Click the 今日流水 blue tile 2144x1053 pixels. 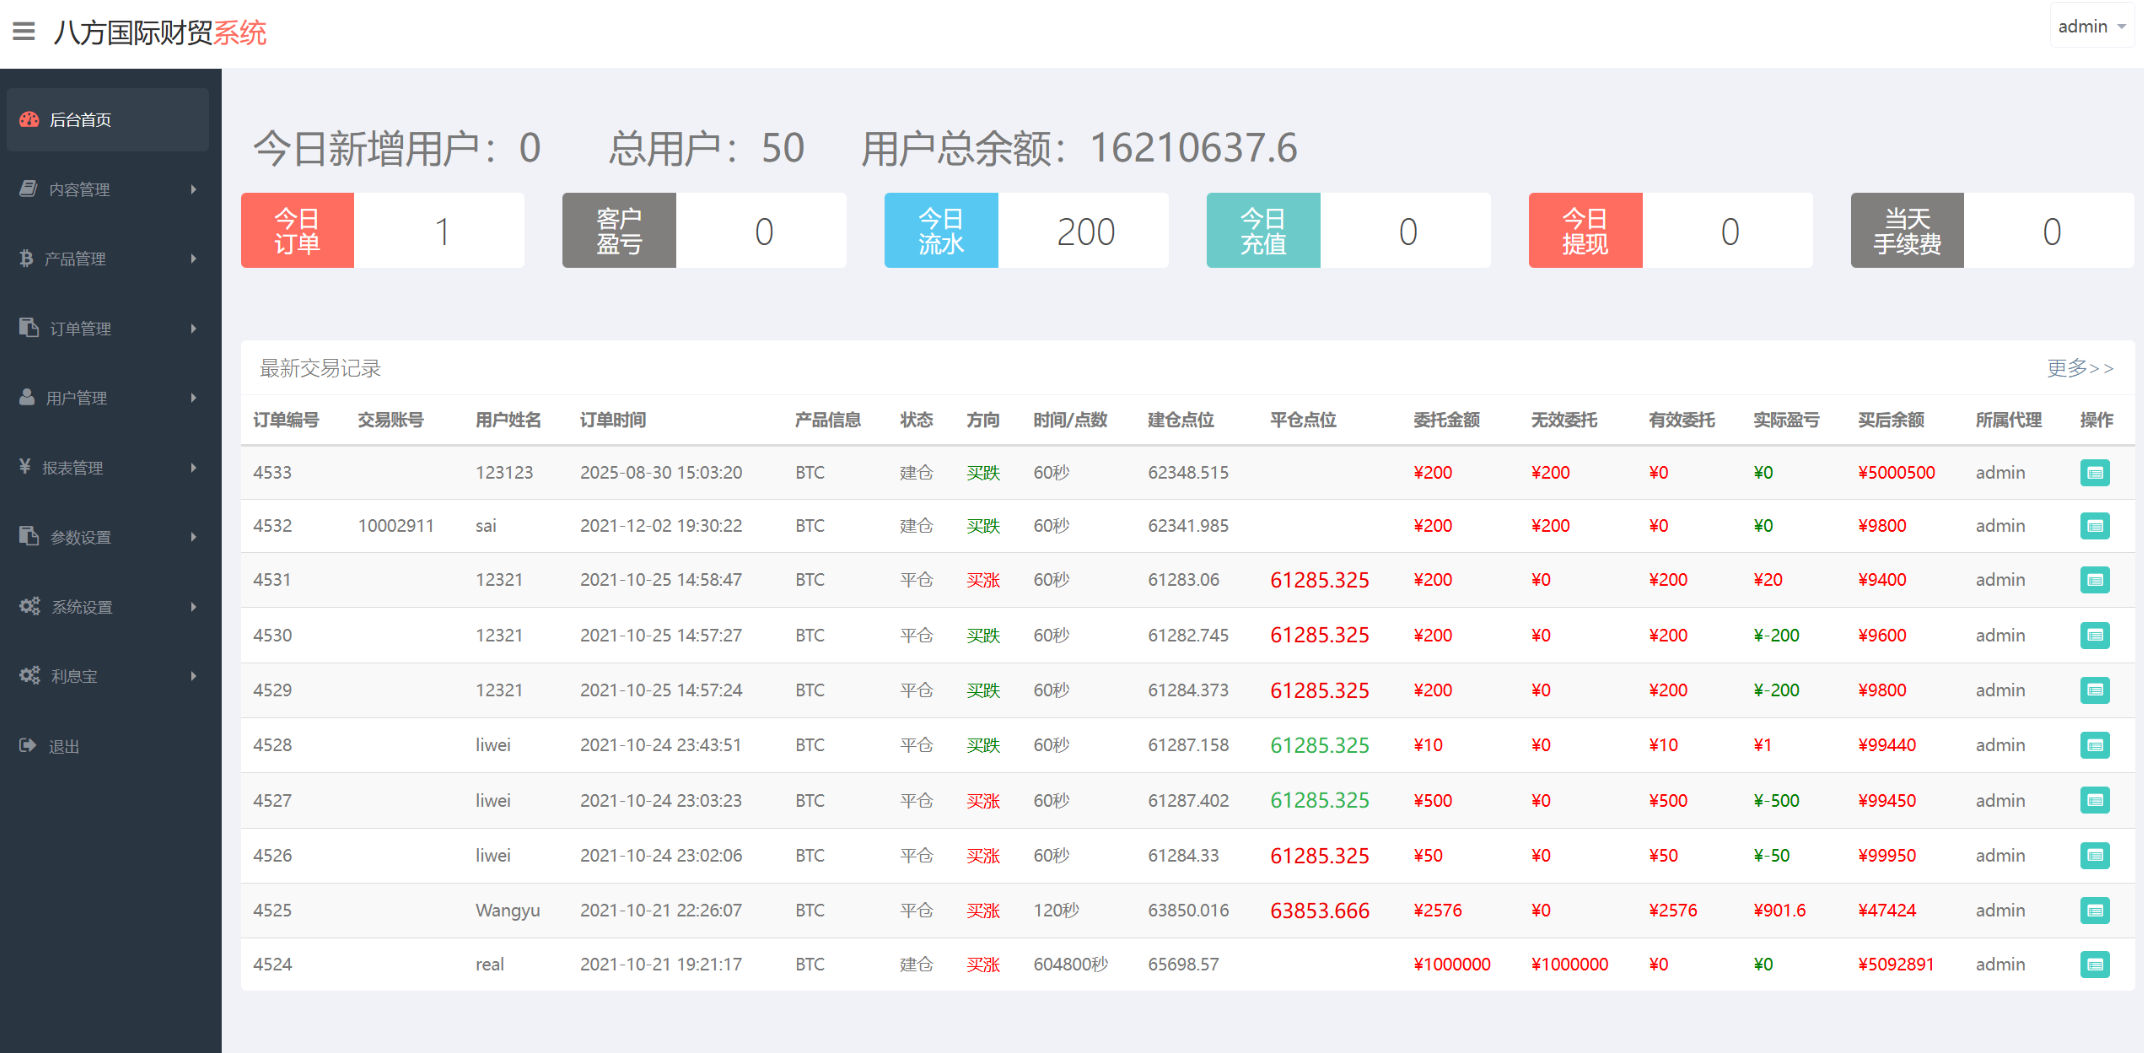point(940,231)
